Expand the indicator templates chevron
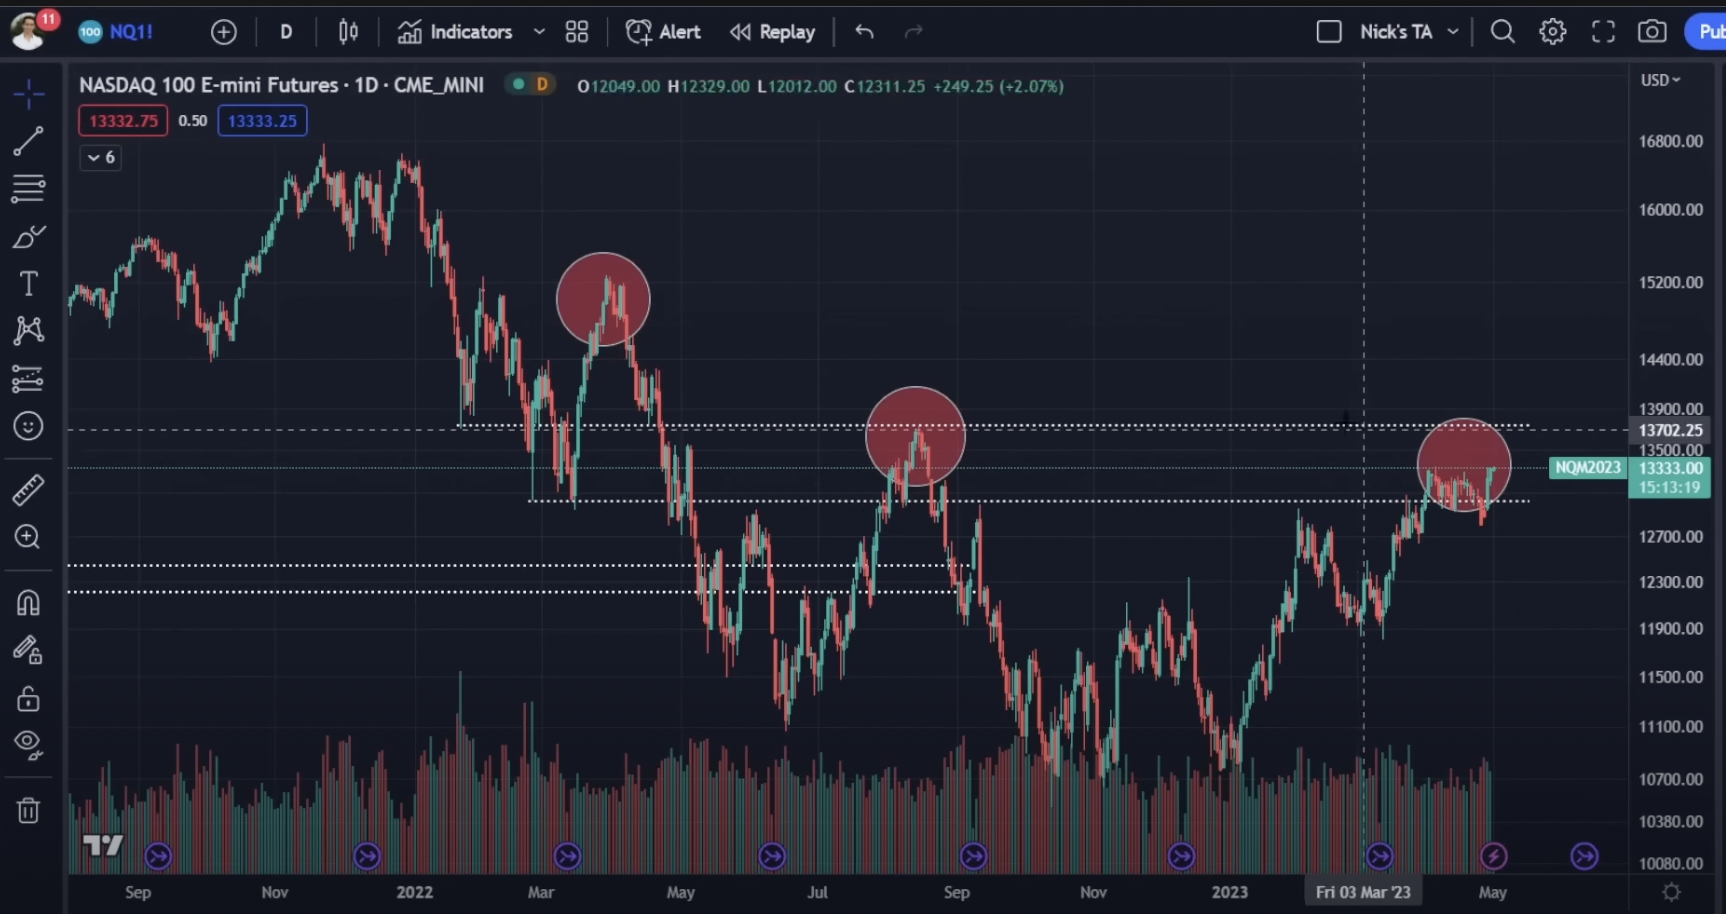Viewport: 1726px width, 914px height. [x=539, y=32]
